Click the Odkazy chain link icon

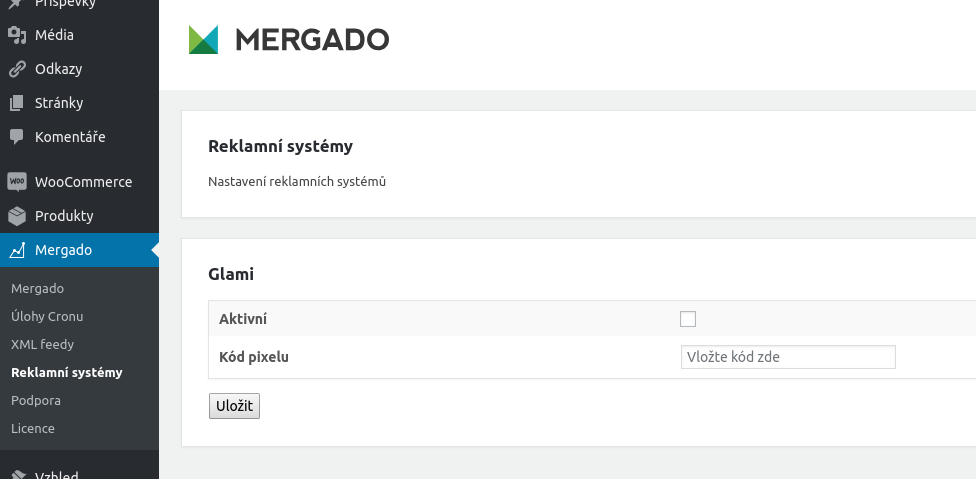[16, 70]
